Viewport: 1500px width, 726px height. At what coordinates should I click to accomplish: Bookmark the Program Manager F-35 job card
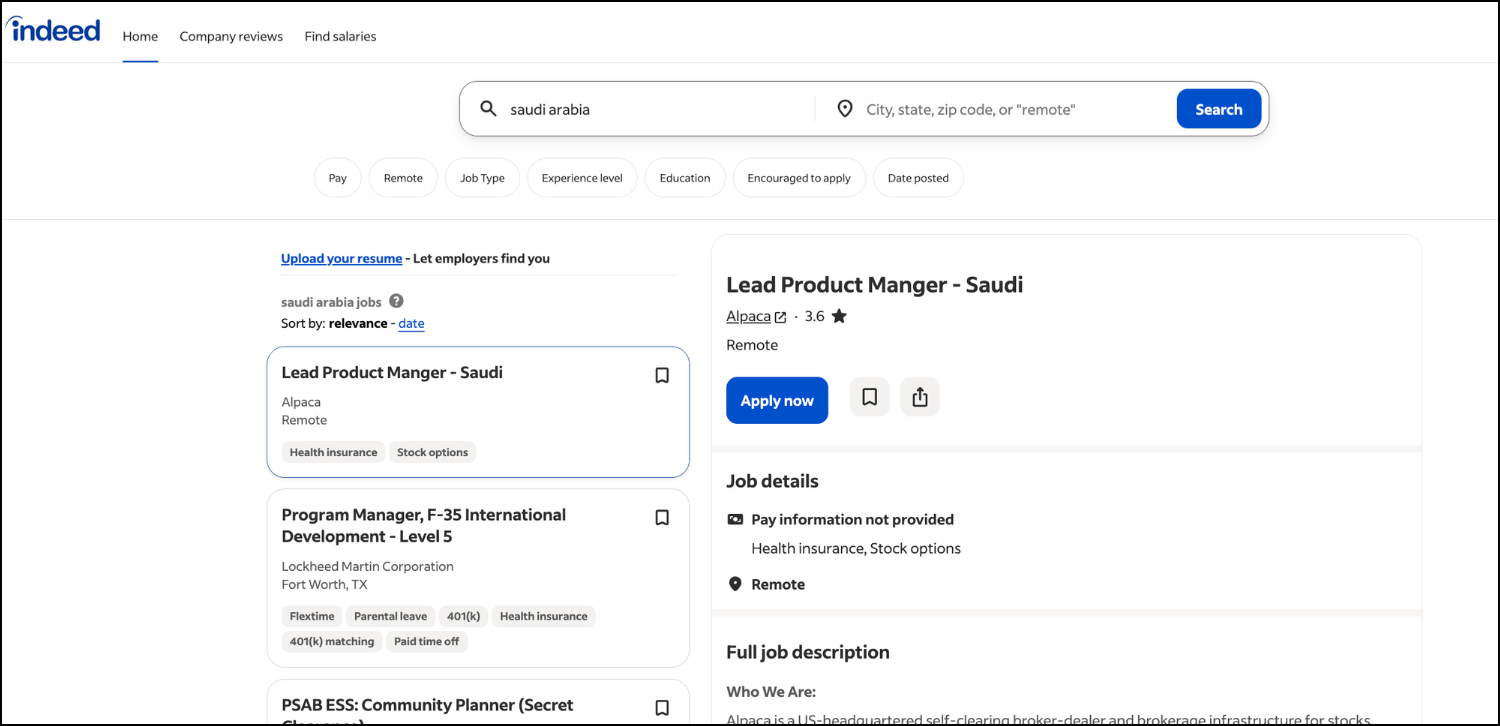click(x=662, y=518)
